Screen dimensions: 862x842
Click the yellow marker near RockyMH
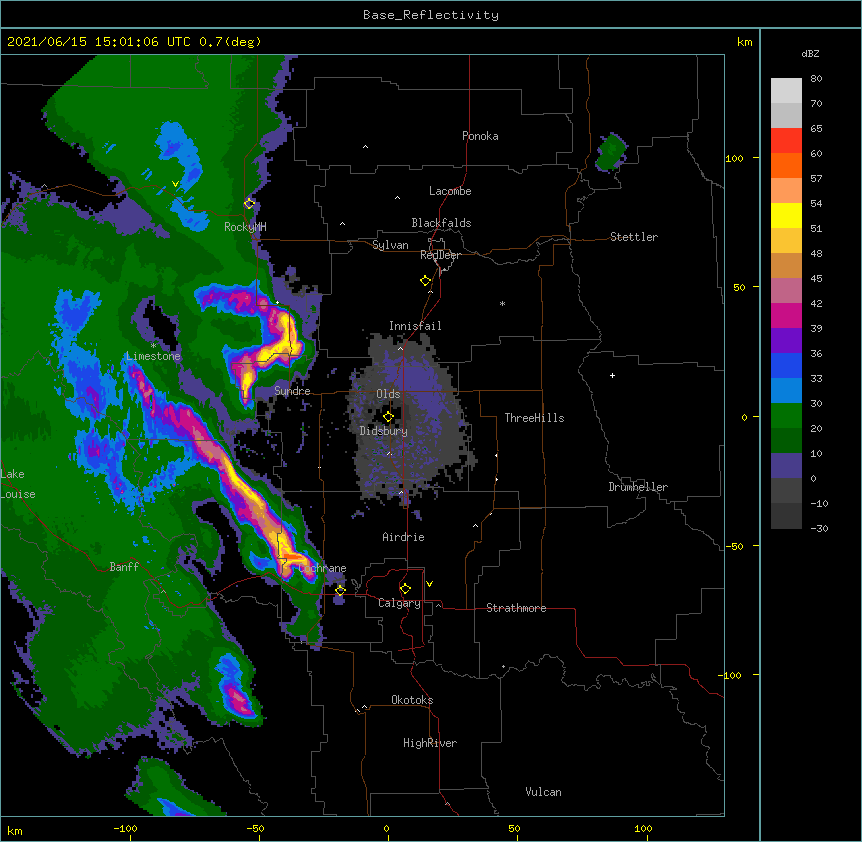(x=249, y=204)
